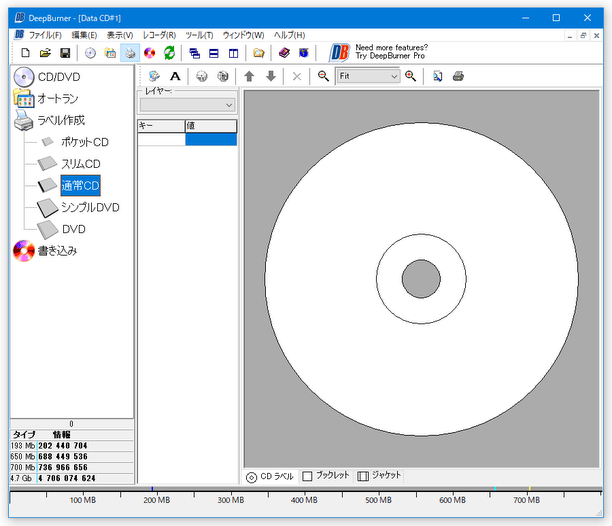Open the ファイル(F) menu
Image resolution: width=612 pixels, height=526 pixels.
pos(45,35)
